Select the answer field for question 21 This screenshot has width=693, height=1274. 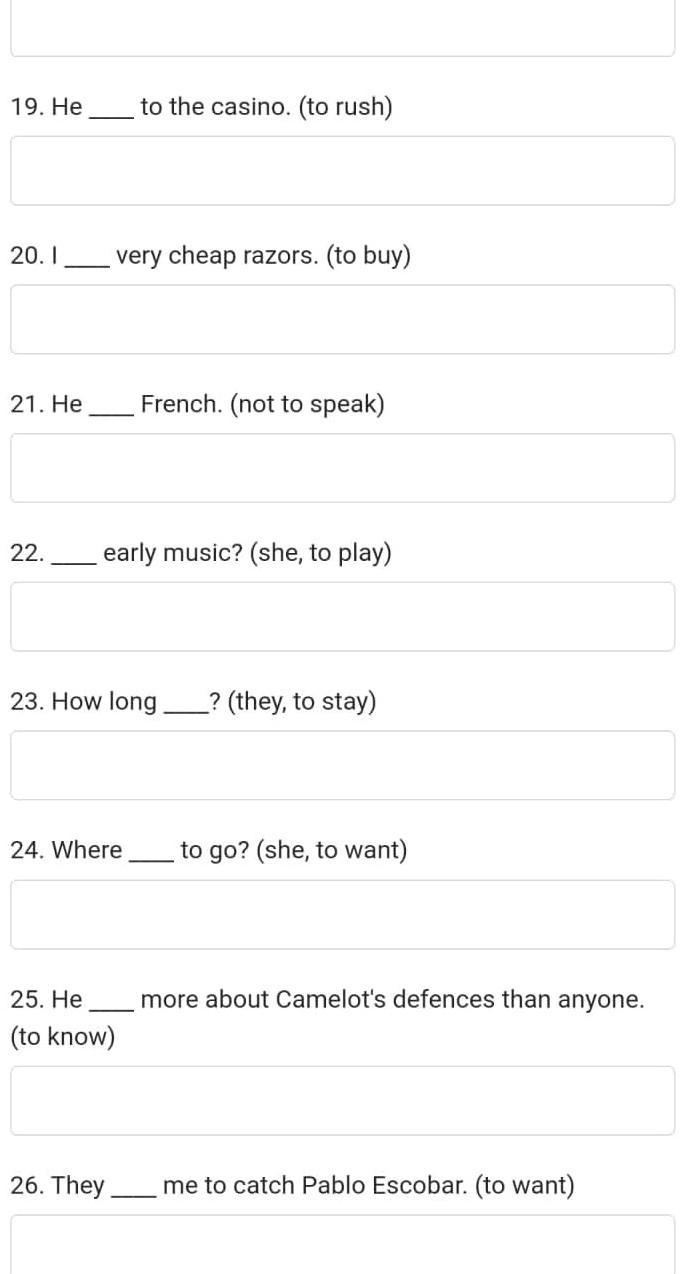click(x=342, y=468)
